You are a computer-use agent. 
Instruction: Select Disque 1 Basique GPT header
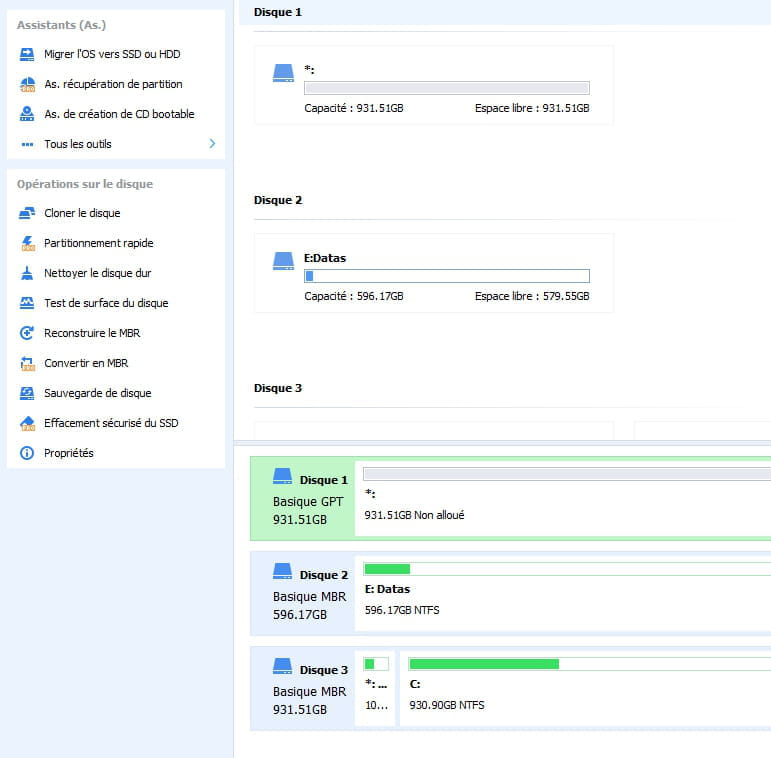[302, 499]
